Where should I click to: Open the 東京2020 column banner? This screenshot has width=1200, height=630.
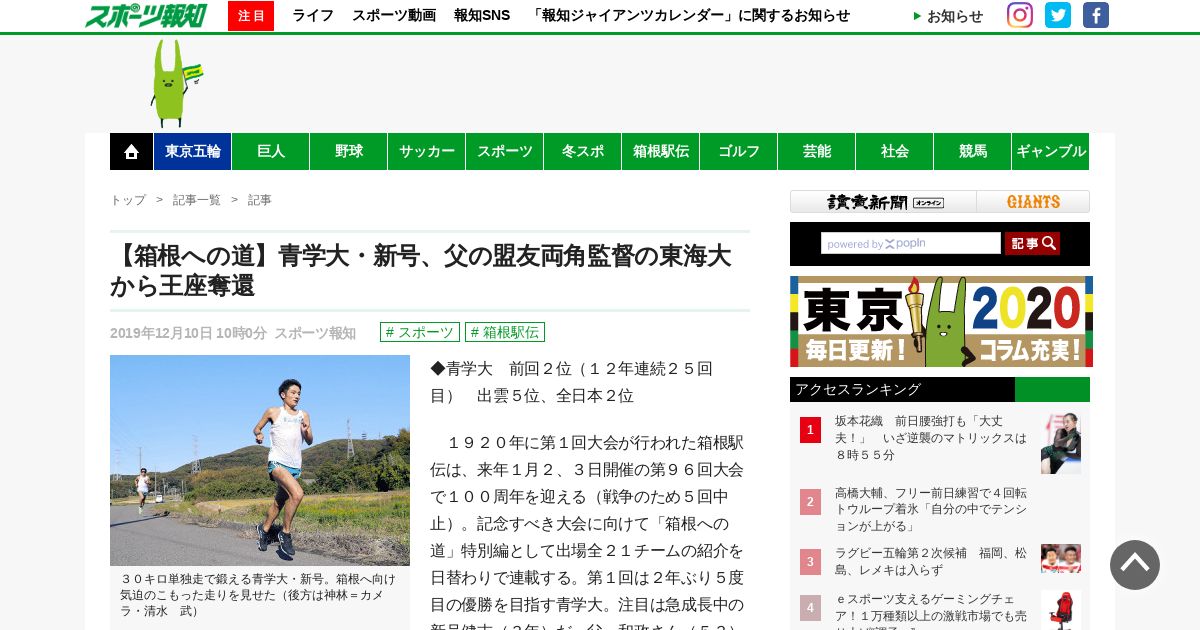[x=941, y=322]
